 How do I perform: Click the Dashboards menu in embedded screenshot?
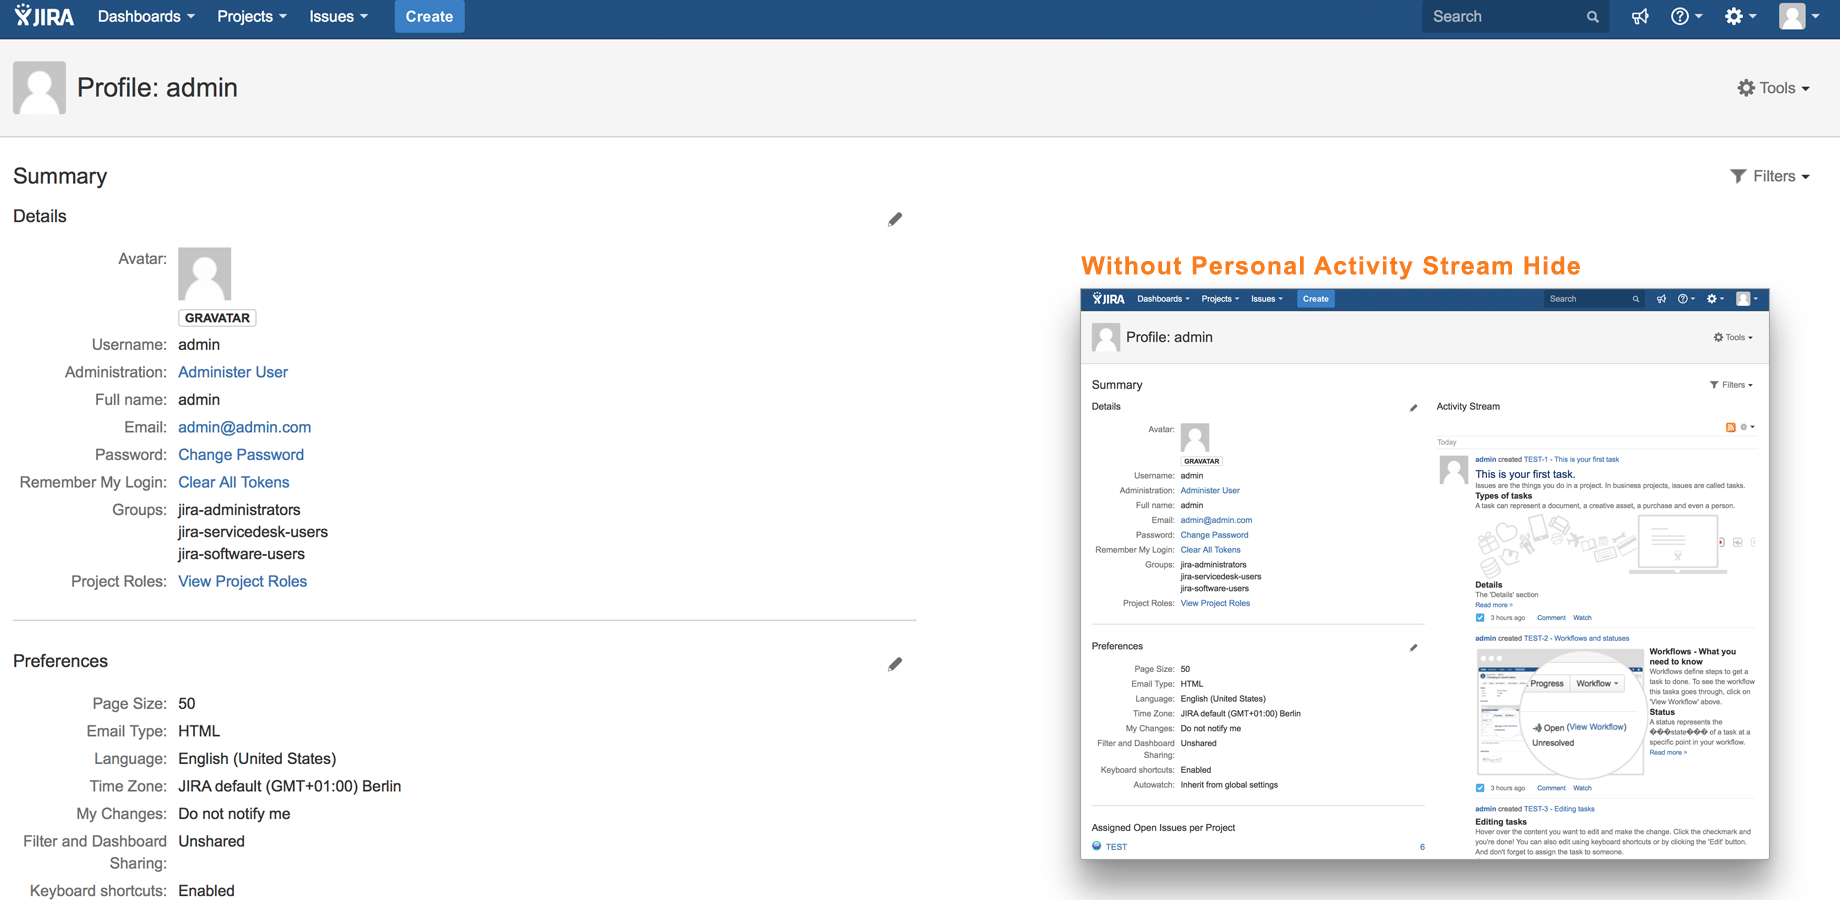click(x=1163, y=299)
